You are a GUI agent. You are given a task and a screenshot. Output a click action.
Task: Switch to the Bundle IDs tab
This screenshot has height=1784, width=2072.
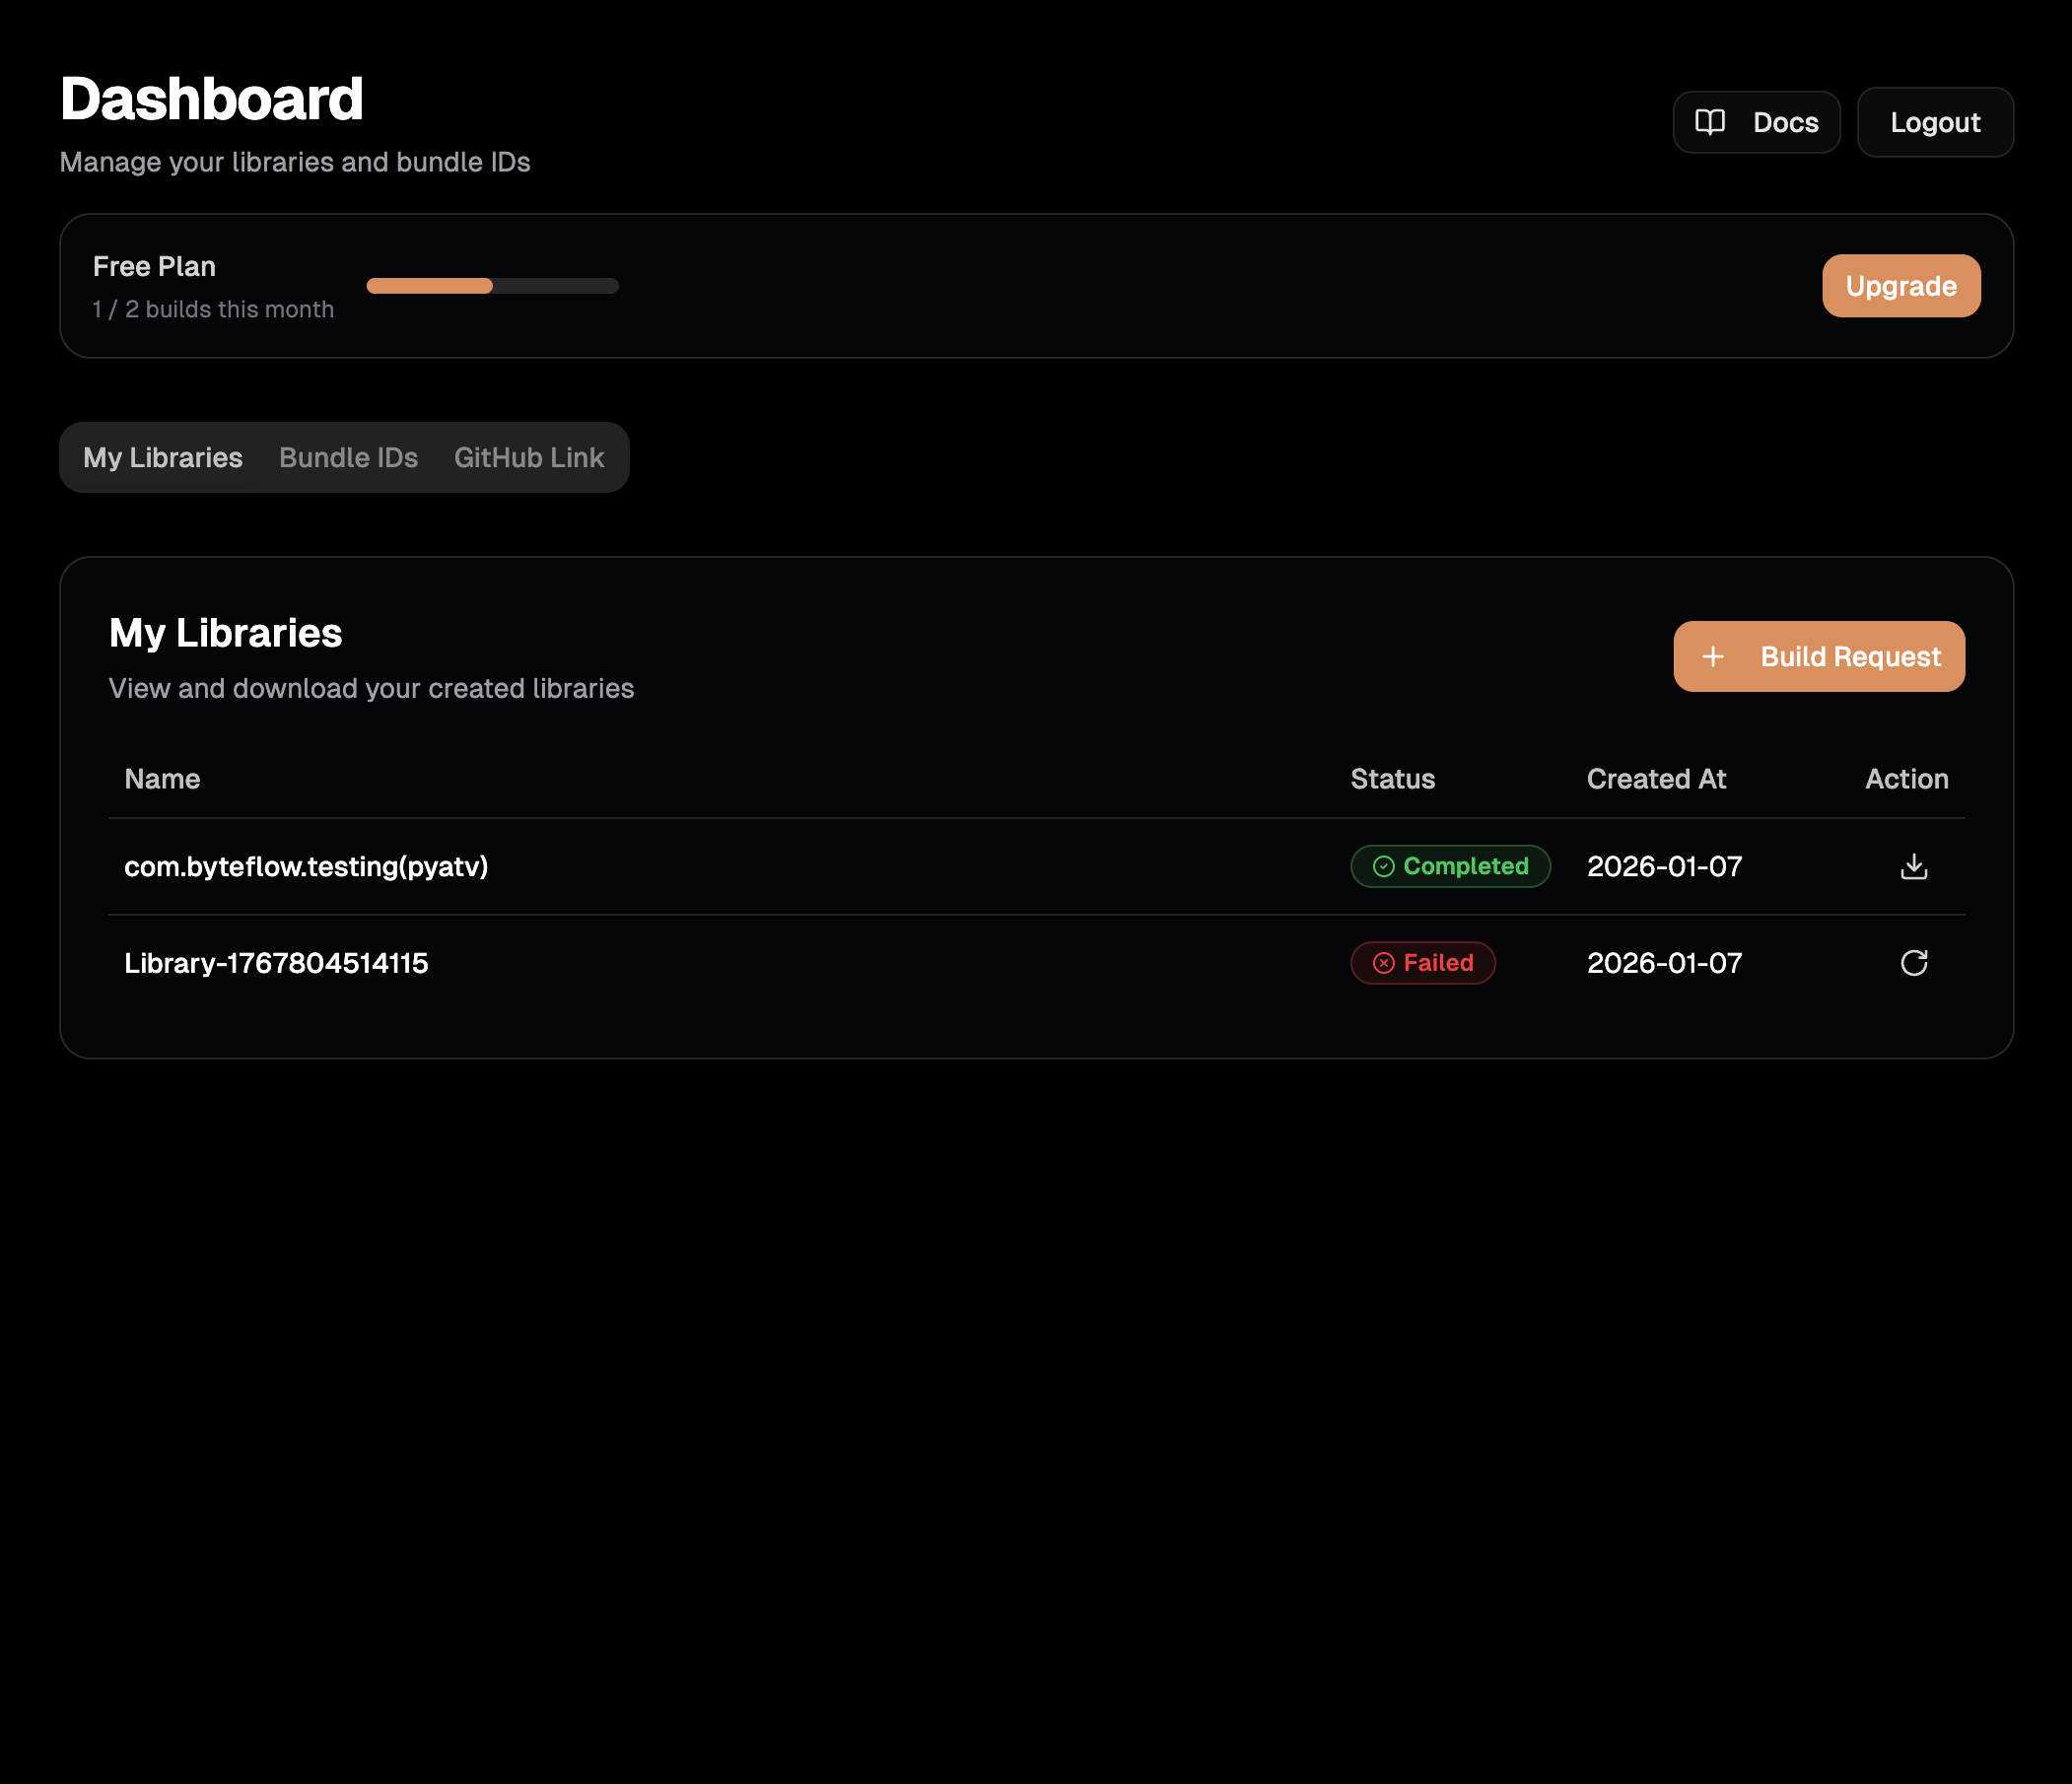coord(348,457)
